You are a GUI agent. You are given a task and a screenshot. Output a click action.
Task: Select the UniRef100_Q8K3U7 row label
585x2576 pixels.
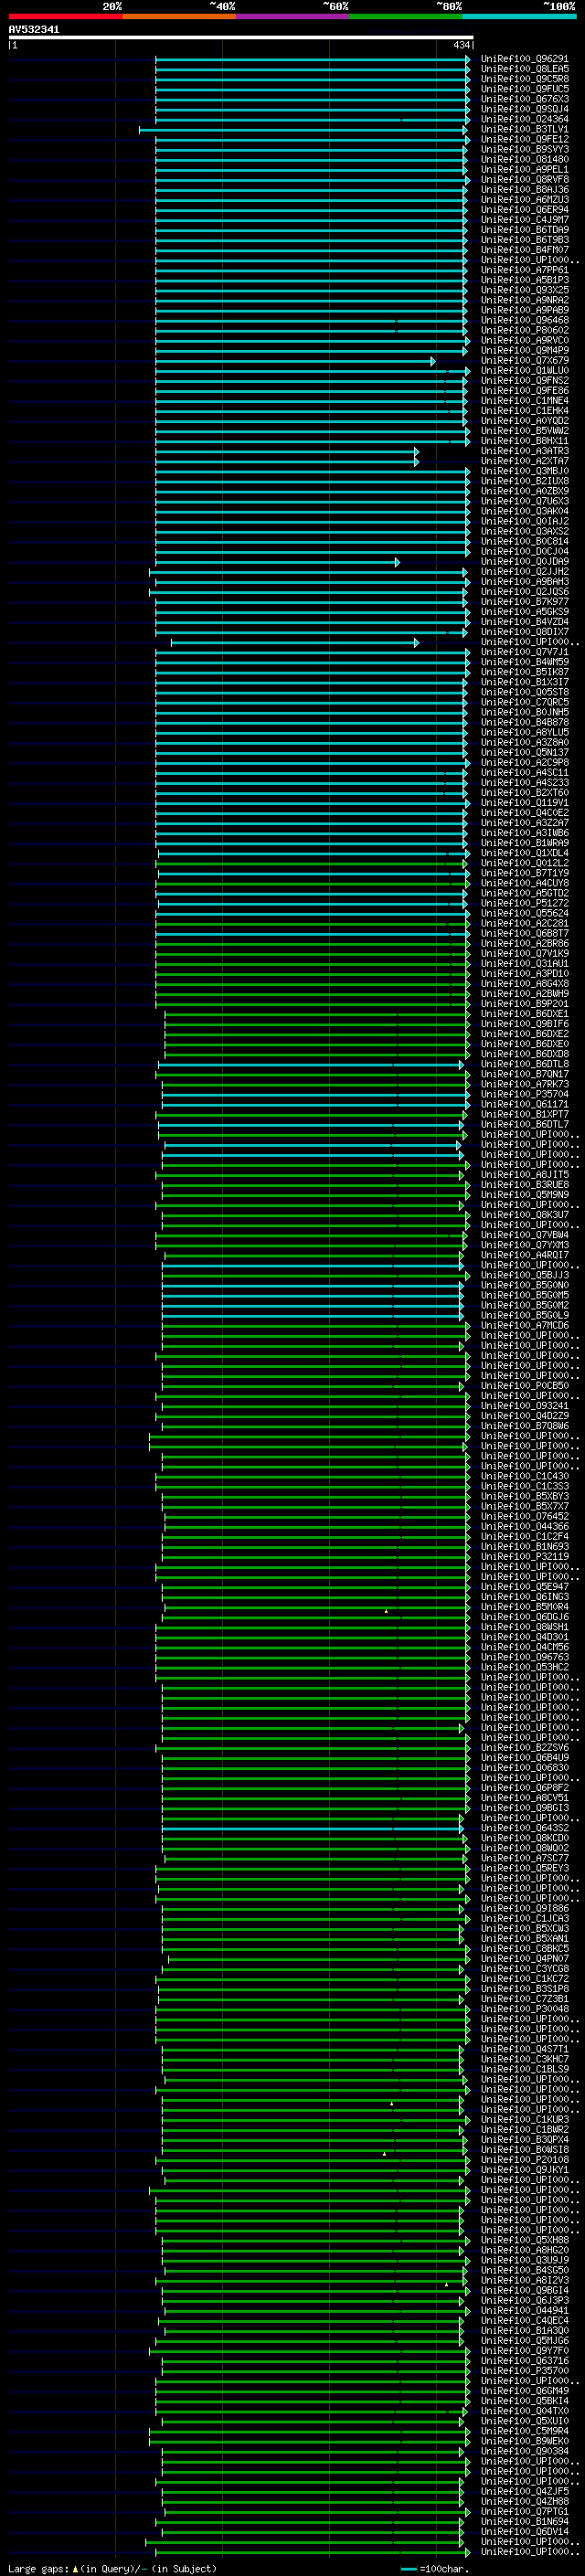click(524, 1215)
